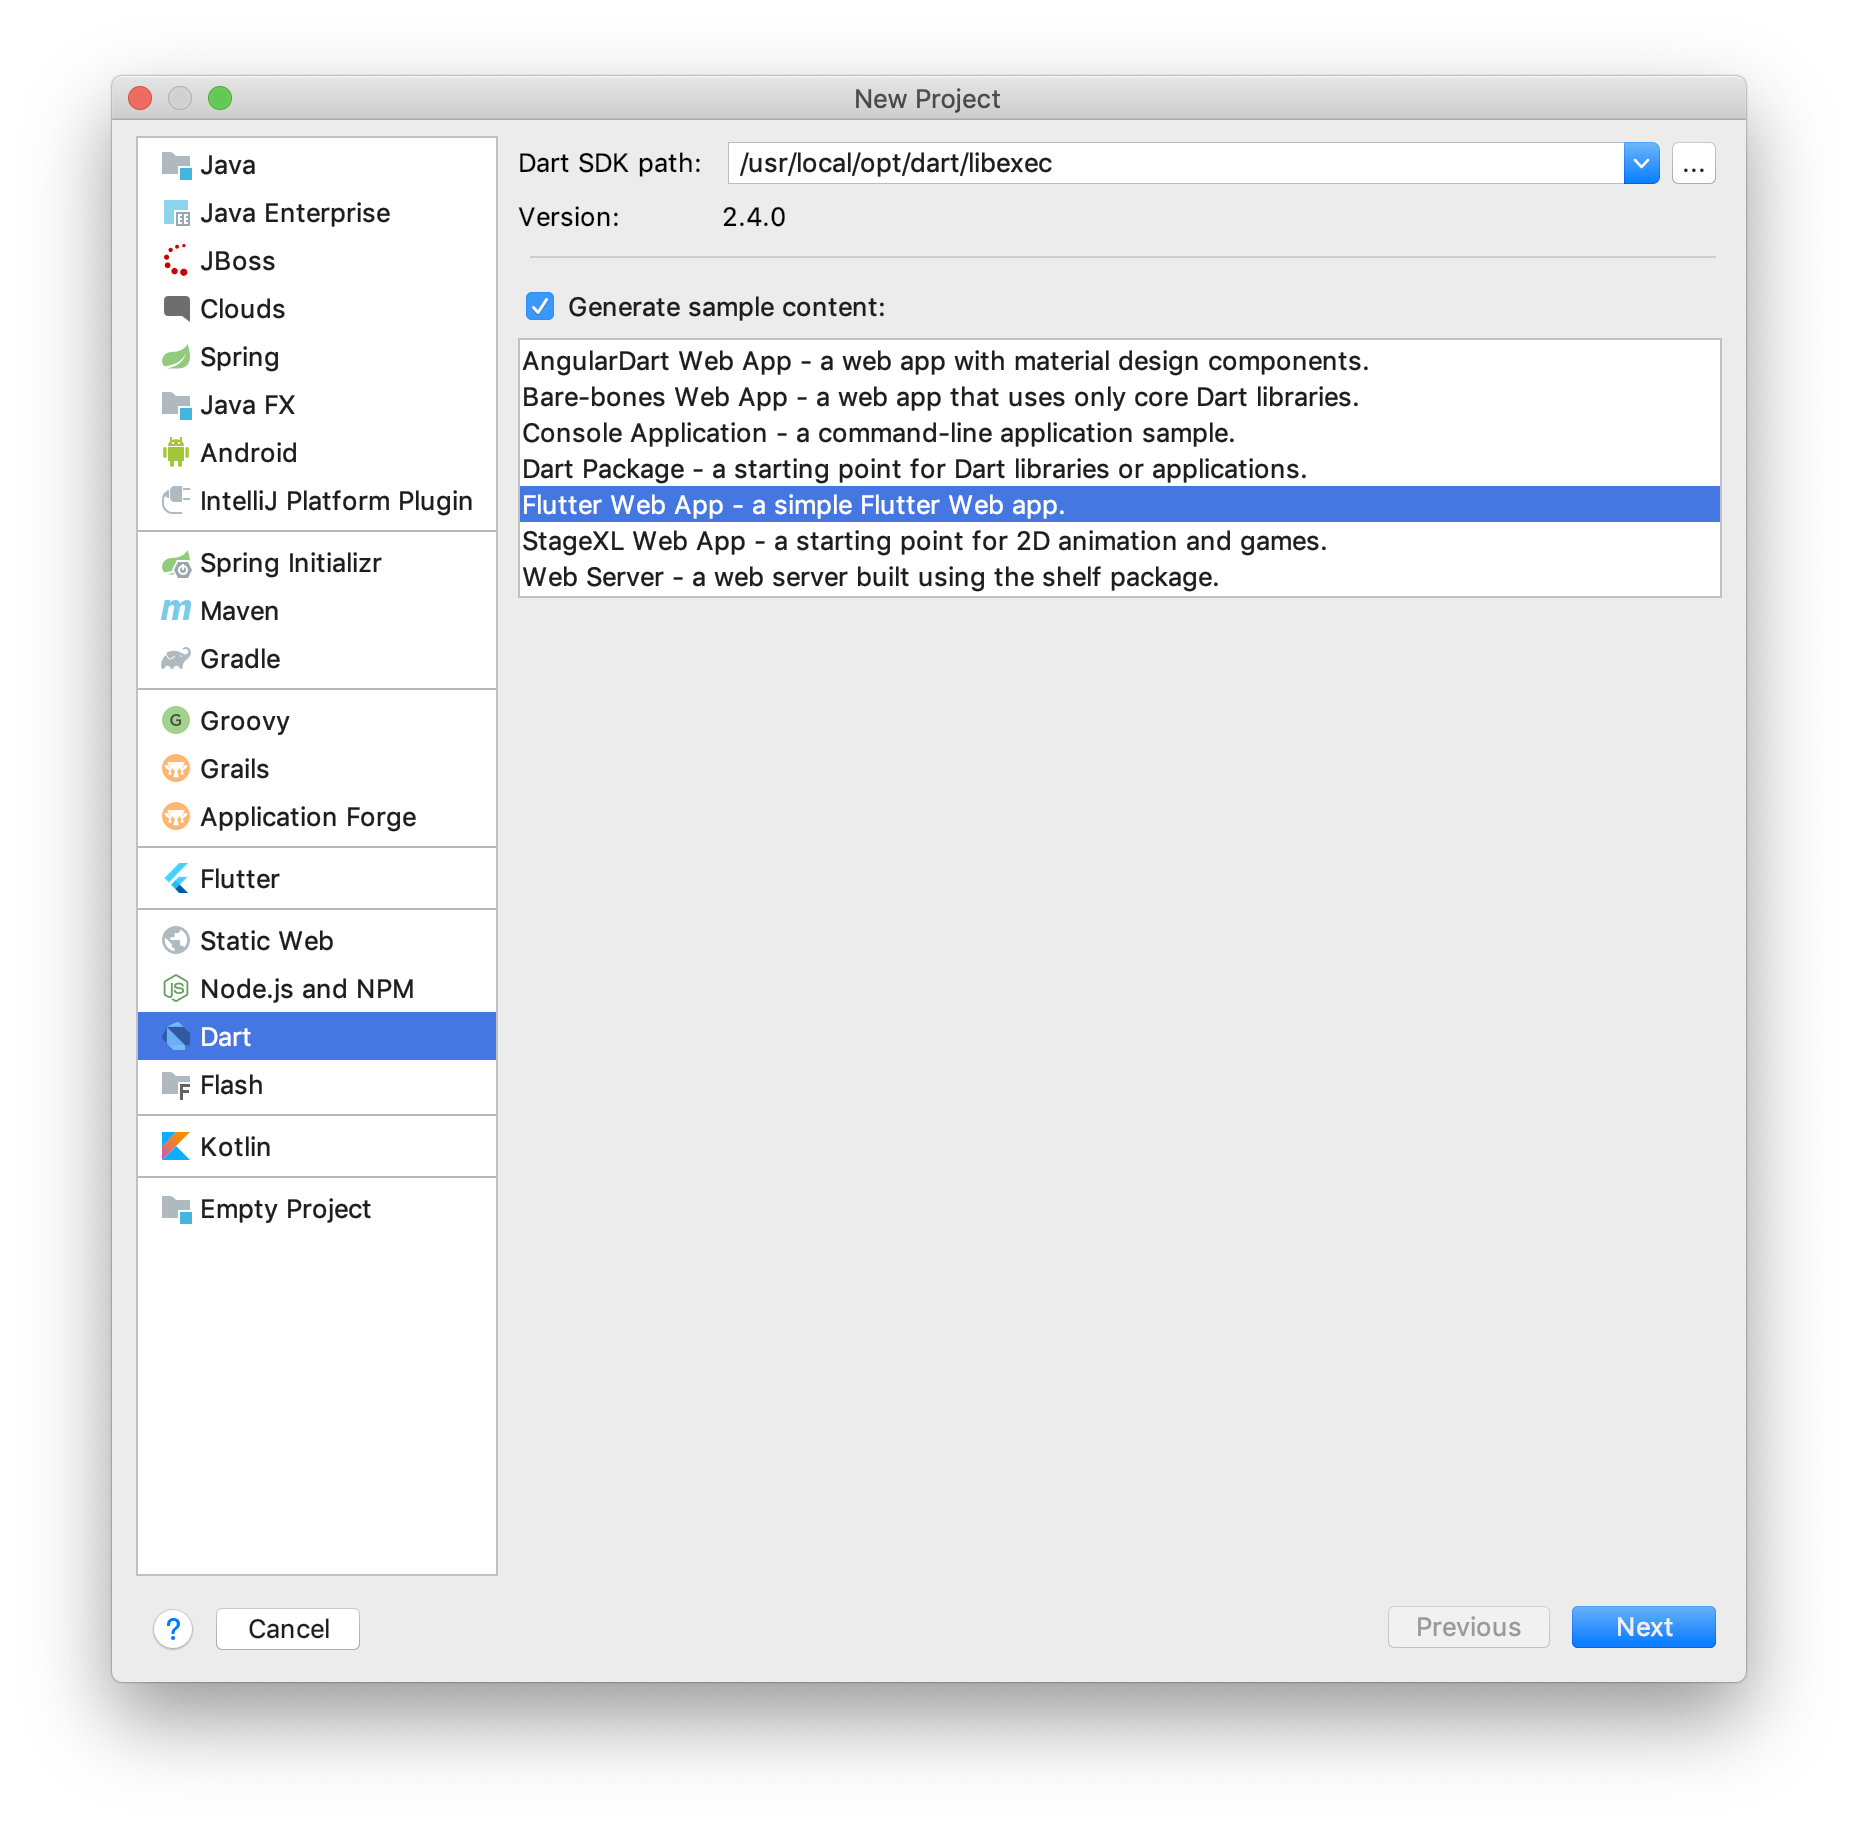Viewport: 1858px width, 1830px height.
Task: Click the Grails orange icon
Action: click(x=176, y=769)
